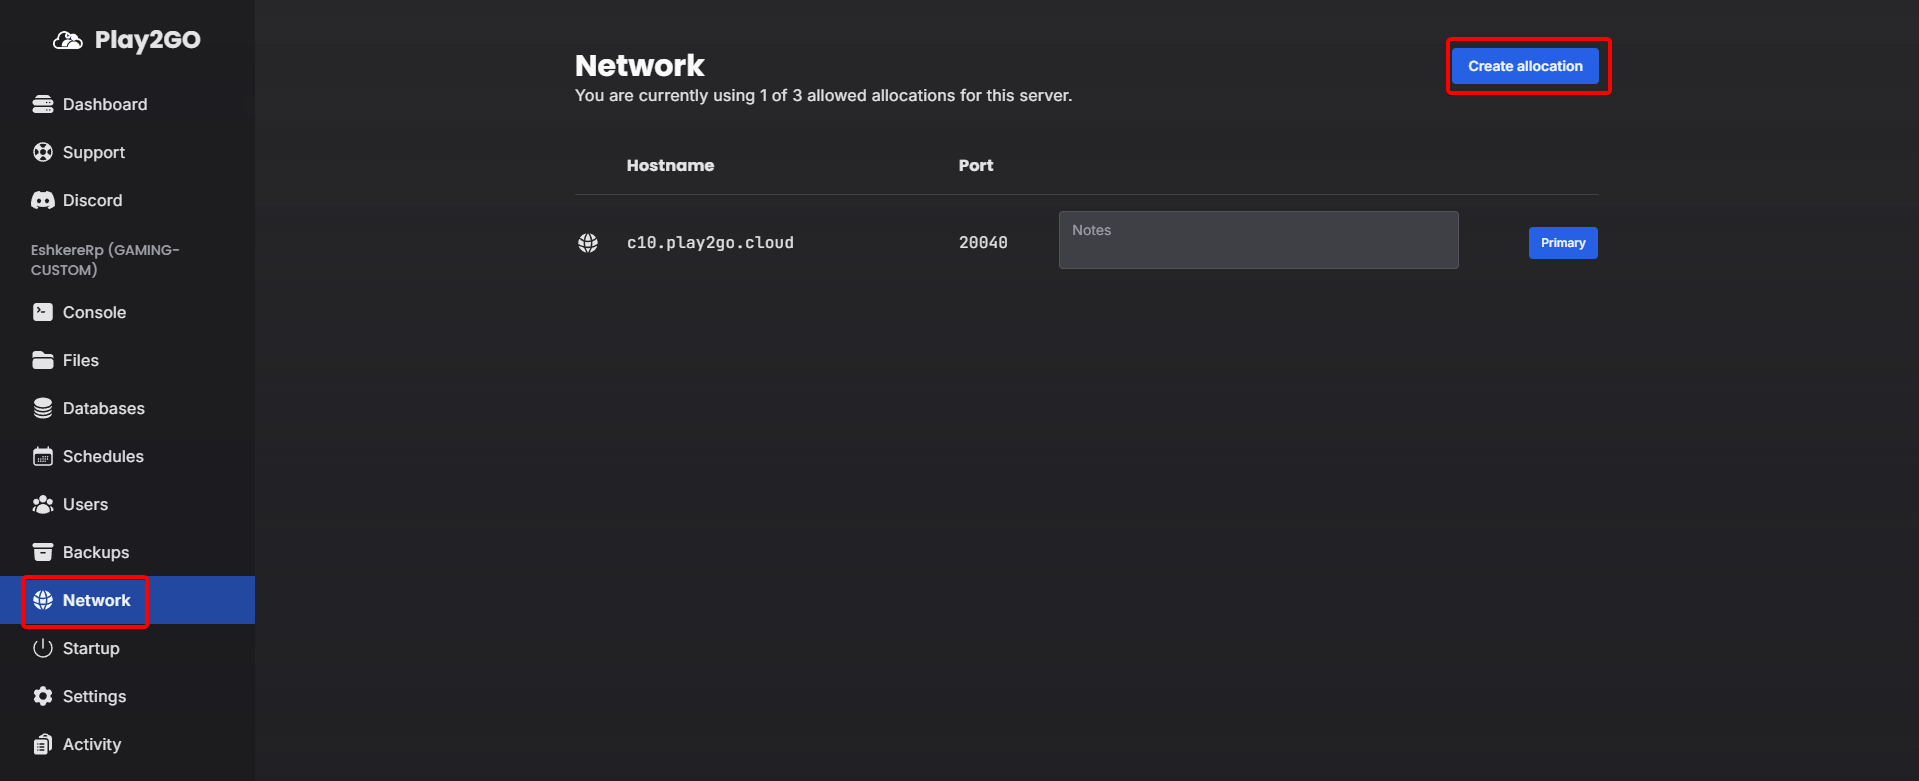Click the Console terminal icon
1919x781 pixels.
43,312
